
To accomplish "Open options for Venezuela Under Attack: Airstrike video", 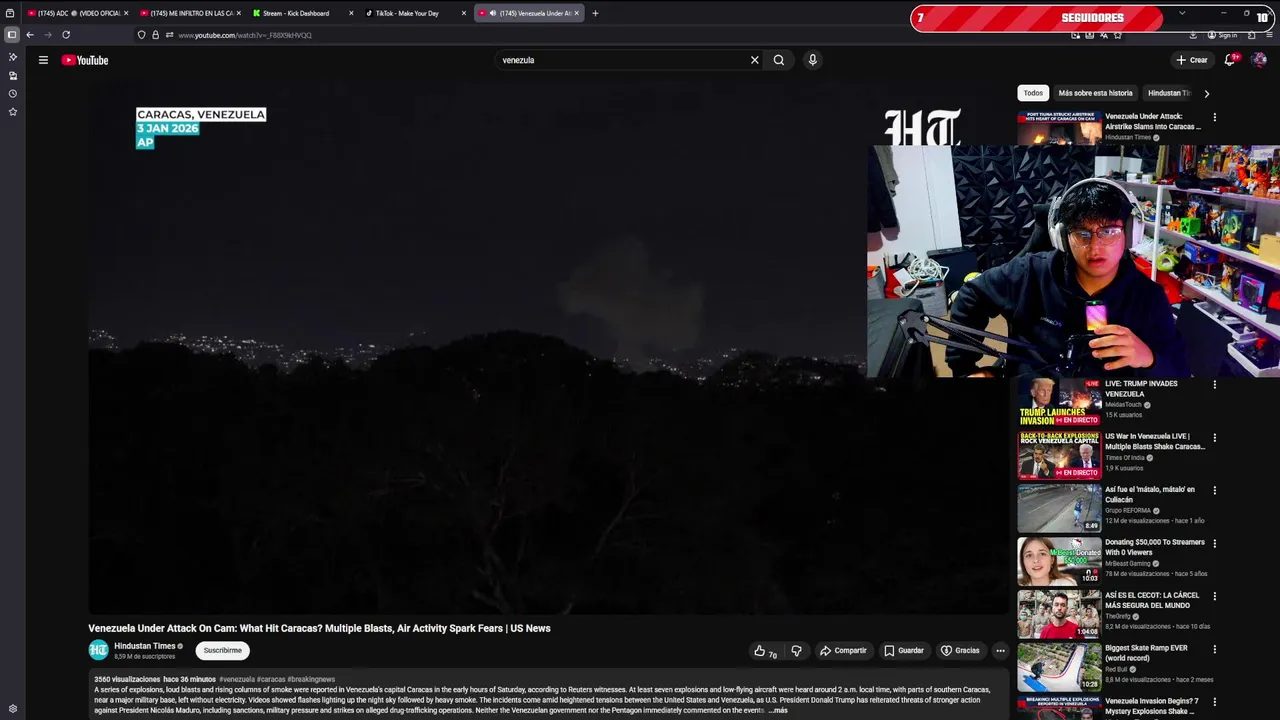I will tap(1215, 117).
